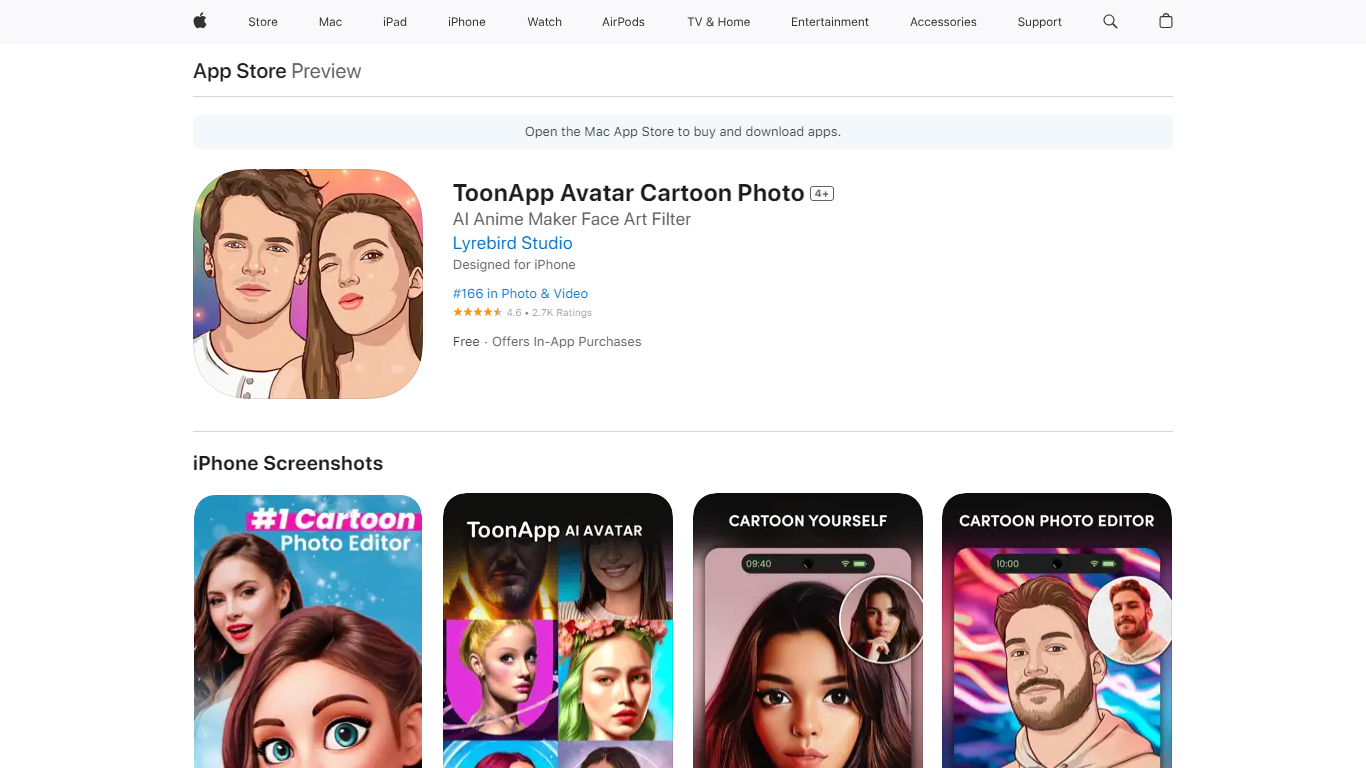
Task: Open the iPhone navigation item
Action: (467, 22)
